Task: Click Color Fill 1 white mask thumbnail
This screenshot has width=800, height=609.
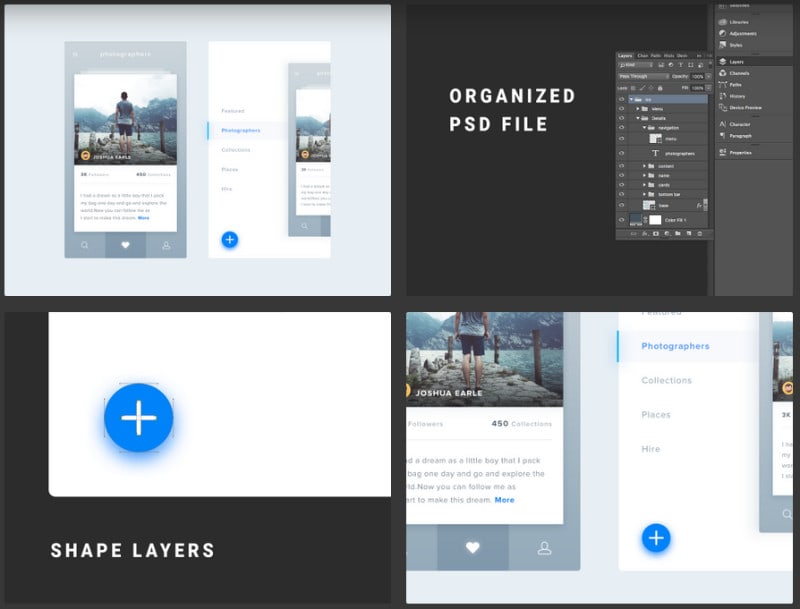Action: pos(655,220)
